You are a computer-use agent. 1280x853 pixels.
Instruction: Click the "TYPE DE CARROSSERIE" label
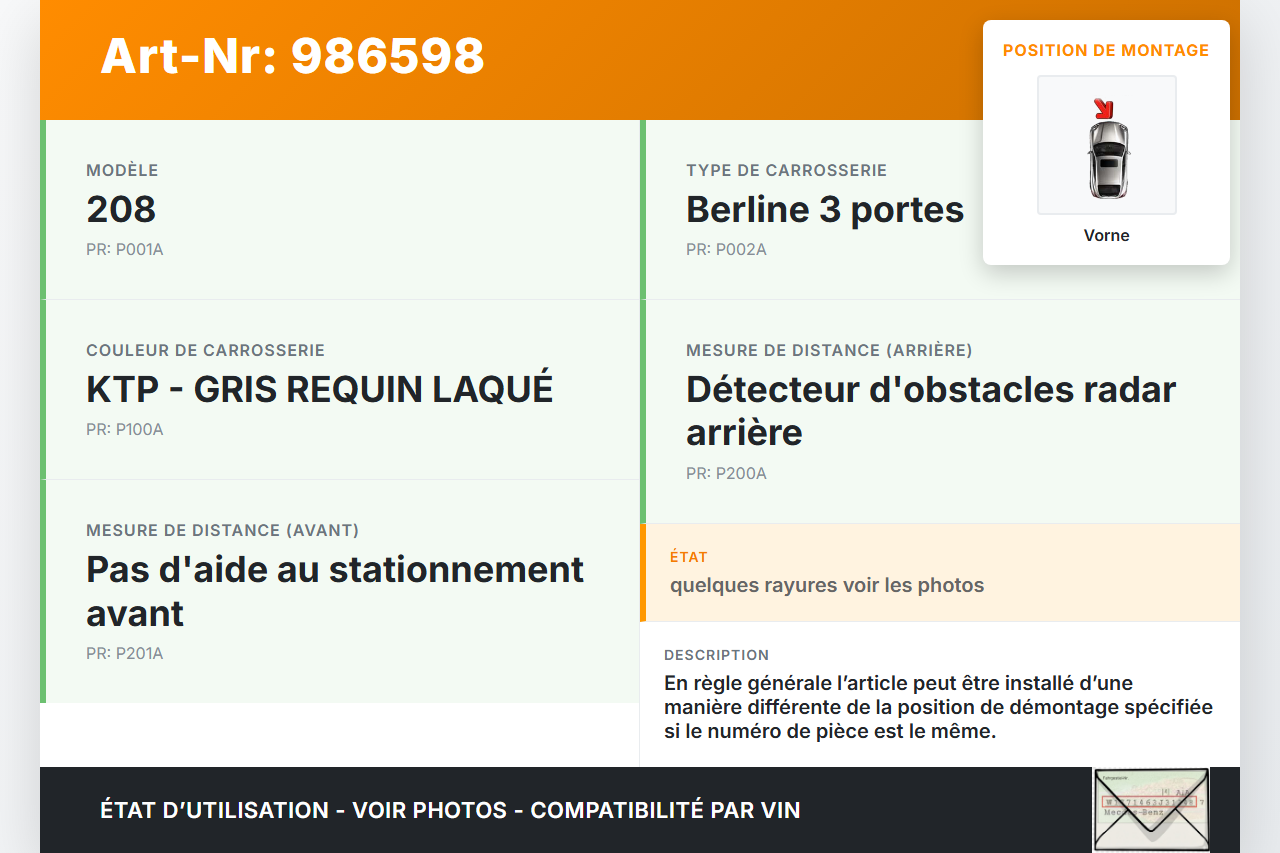(x=786, y=171)
